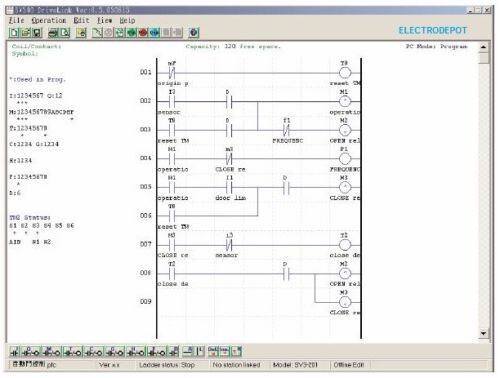
Task: Select the vertical line drawing tool
Action: [x=200, y=351]
